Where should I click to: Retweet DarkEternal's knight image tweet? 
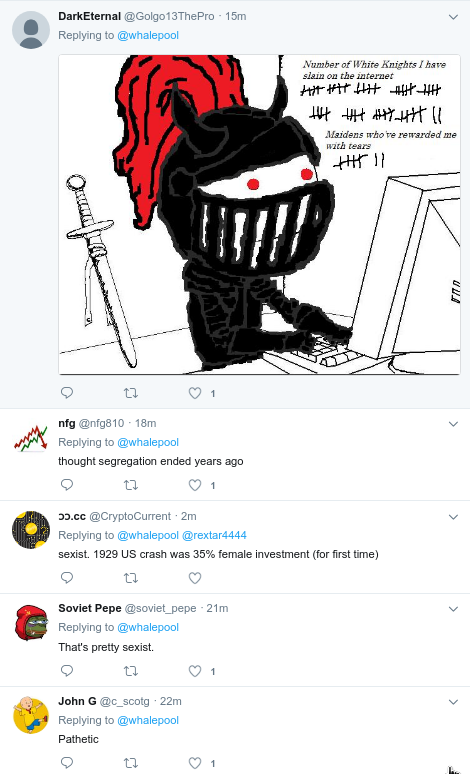[130, 393]
